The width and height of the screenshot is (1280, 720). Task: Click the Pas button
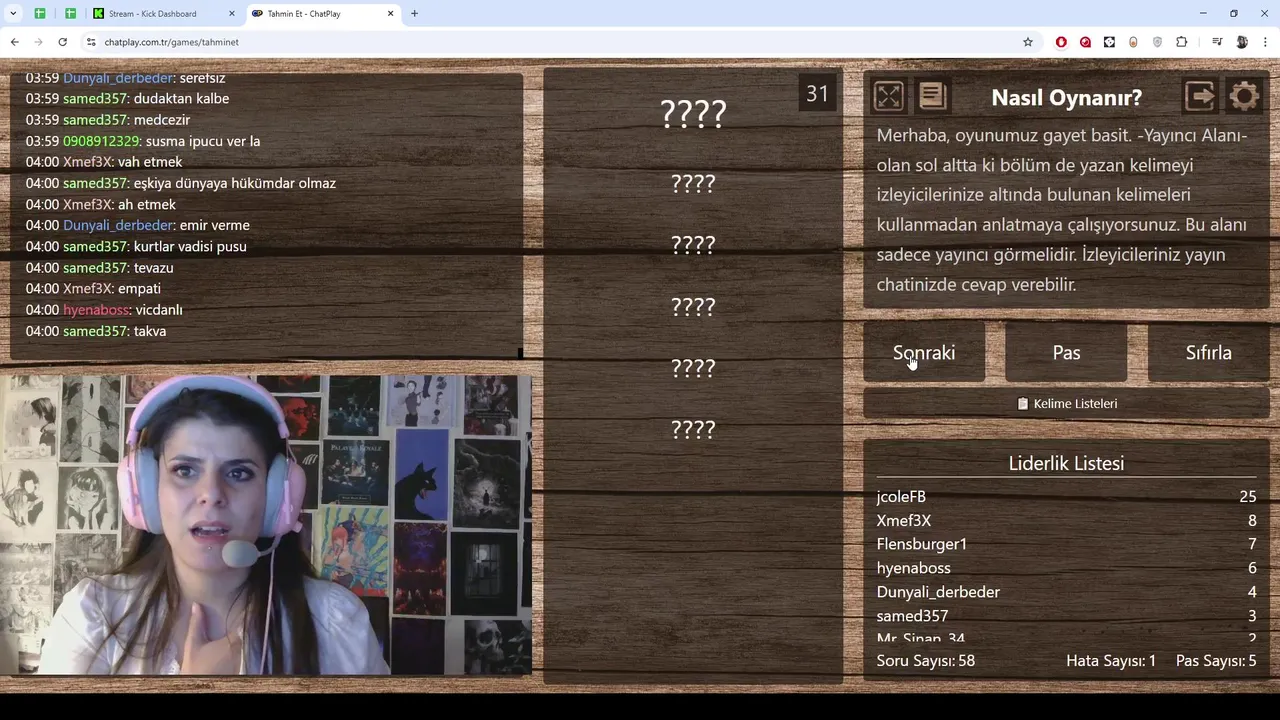point(1066,352)
